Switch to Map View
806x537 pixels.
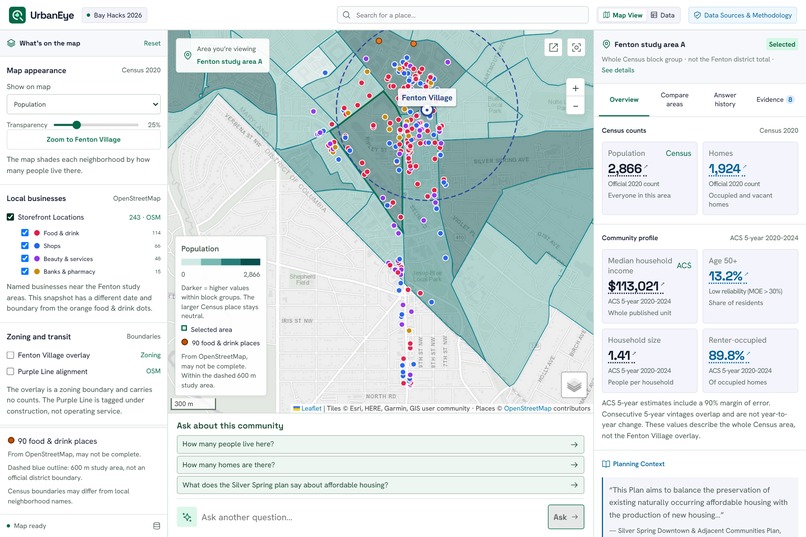[622, 15]
